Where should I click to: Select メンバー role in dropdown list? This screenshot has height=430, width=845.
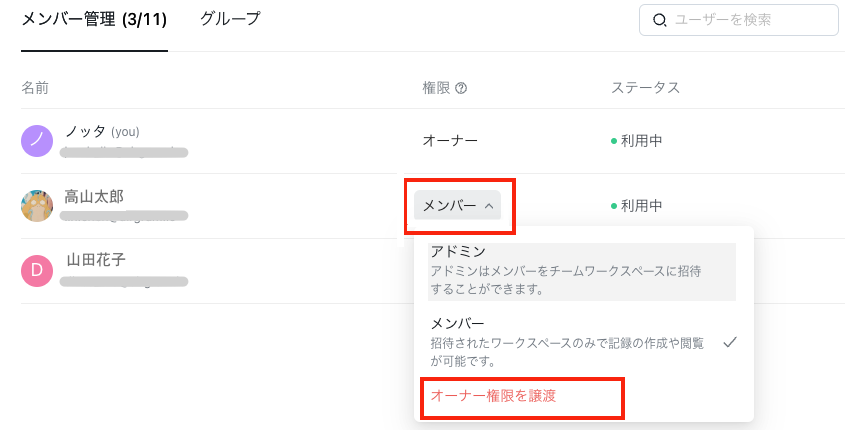coord(582,342)
